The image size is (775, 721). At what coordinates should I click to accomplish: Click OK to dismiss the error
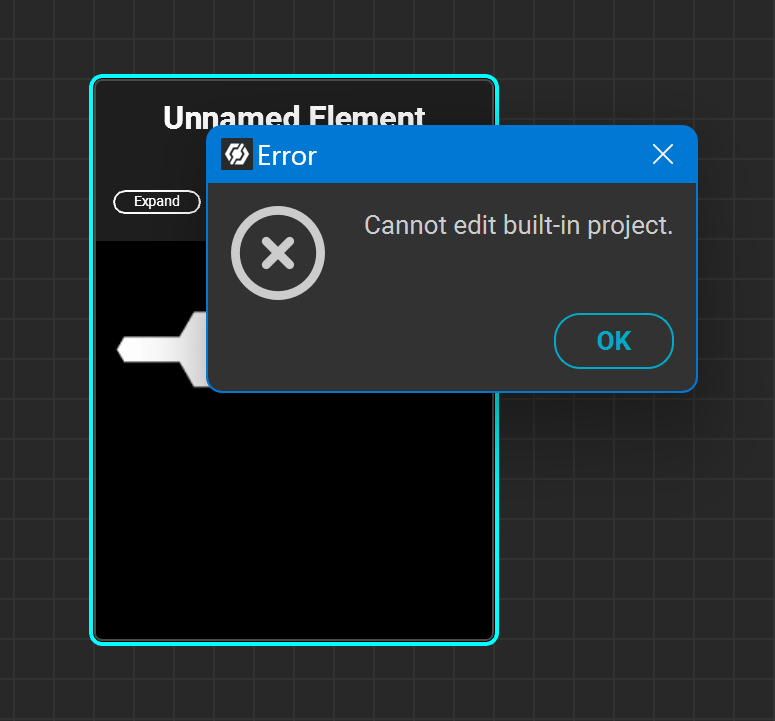tap(613, 341)
